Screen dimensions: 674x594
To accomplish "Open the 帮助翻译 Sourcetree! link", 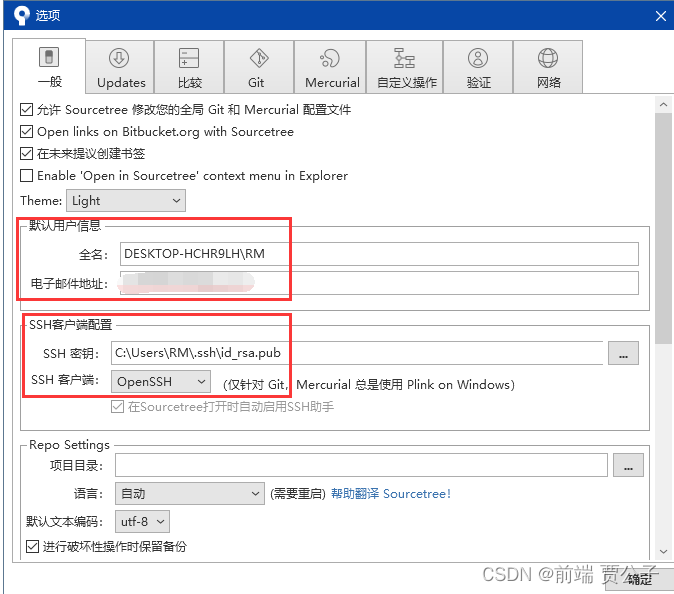I will click(x=391, y=493).
